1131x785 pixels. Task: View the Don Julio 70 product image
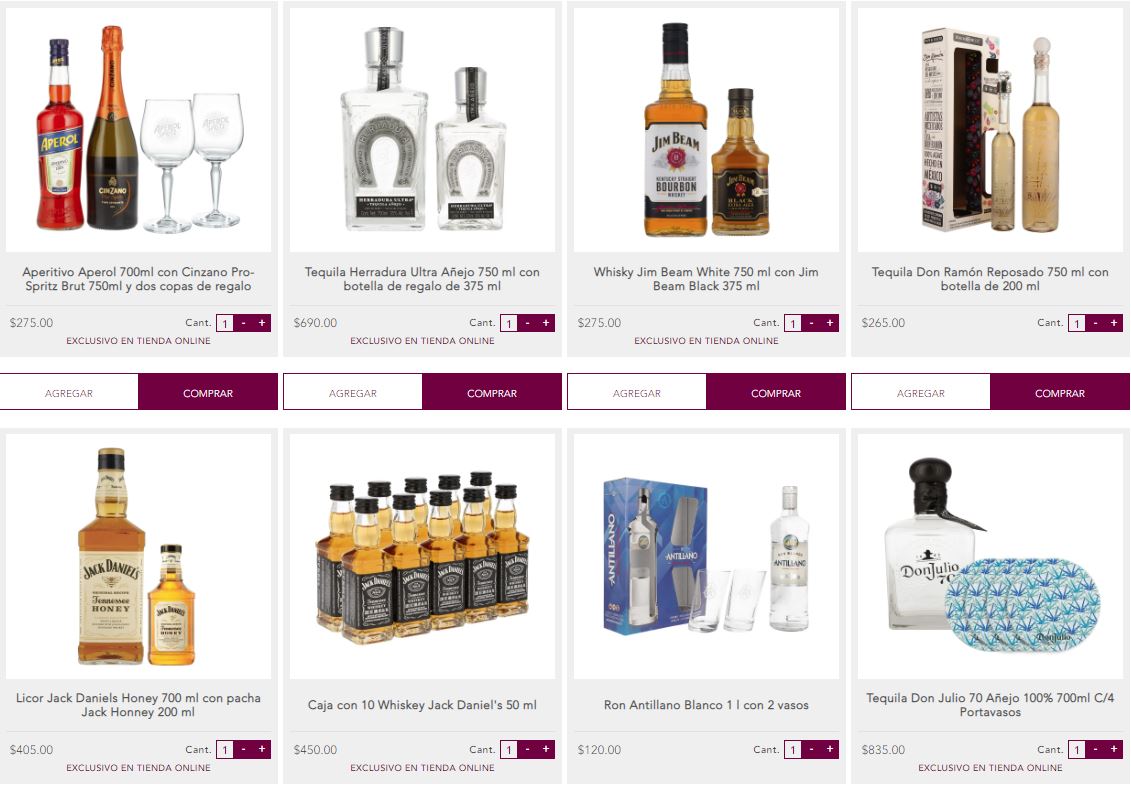tap(990, 556)
